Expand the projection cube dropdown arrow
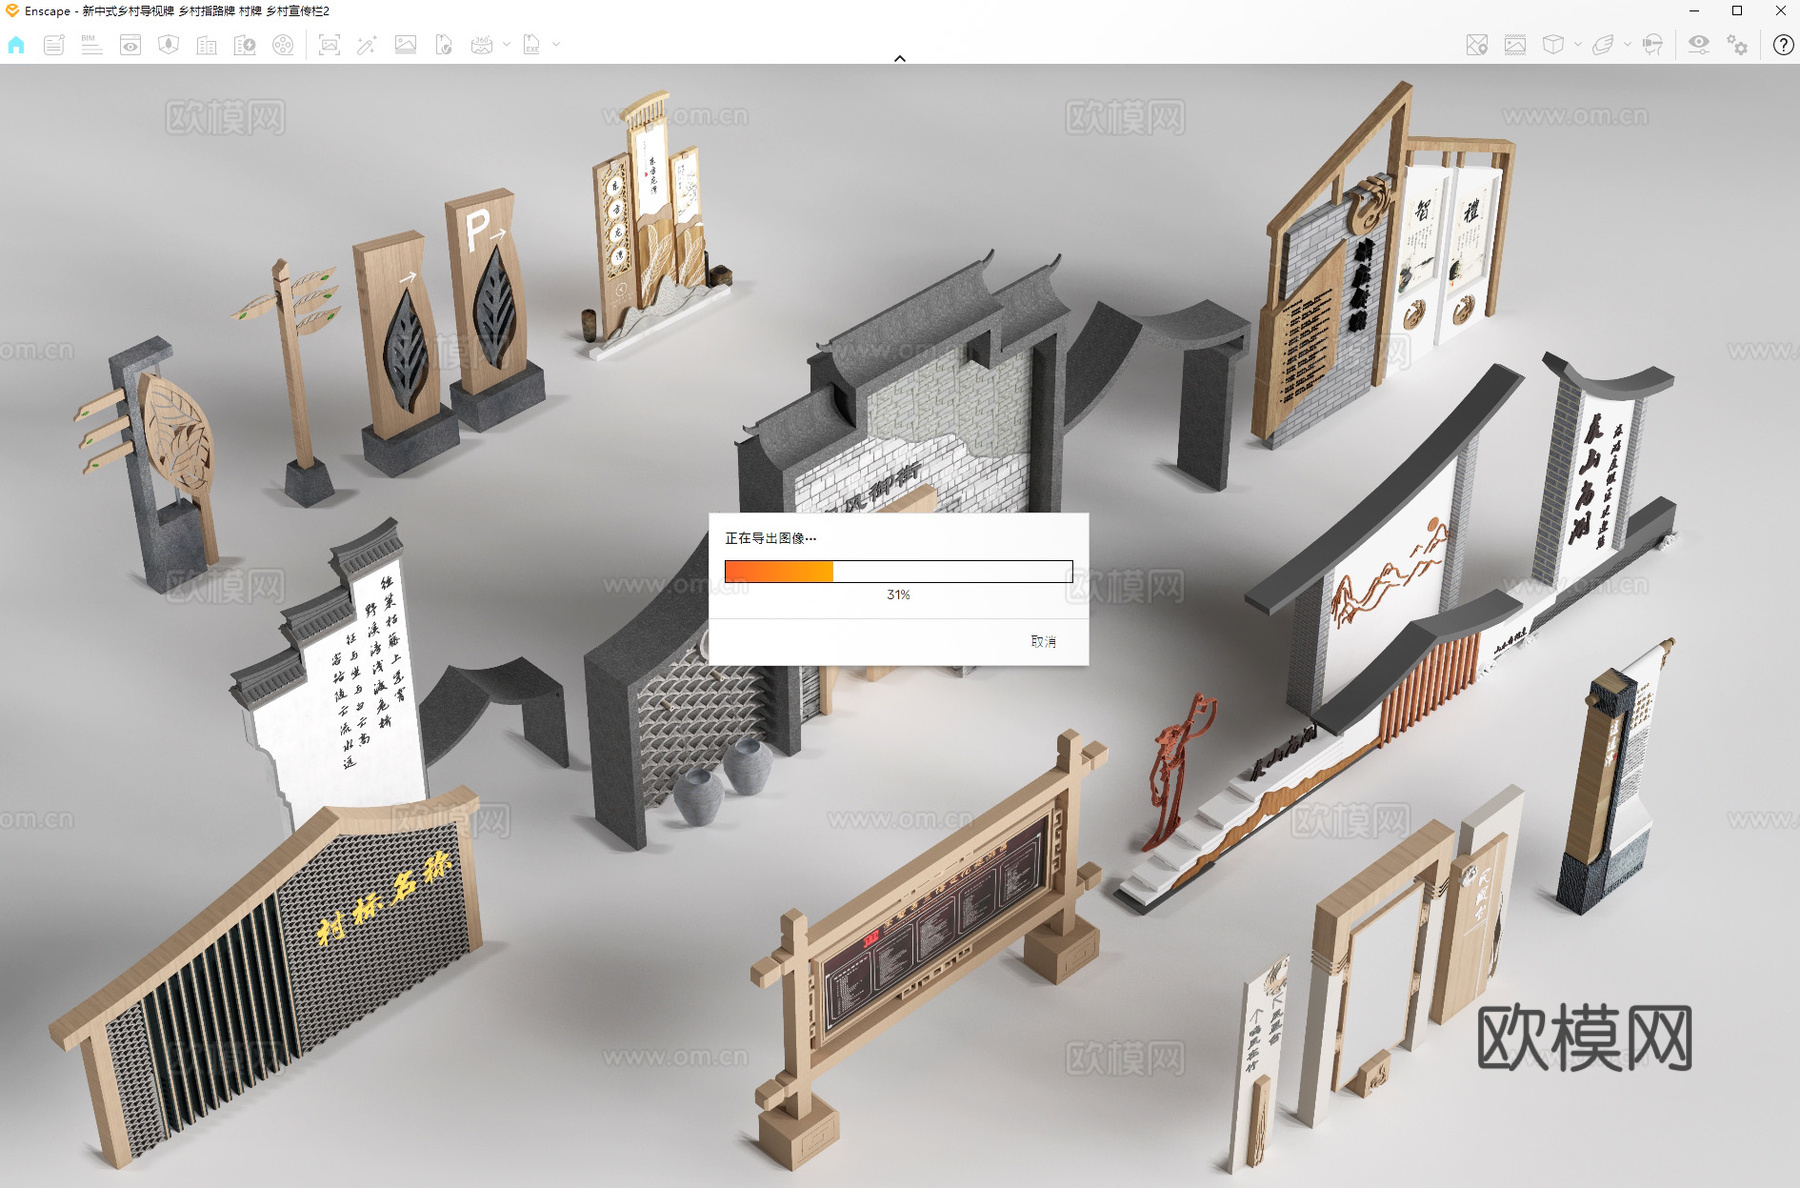The width and height of the screenshot is (1800, 1188). click(x=1578, y=44)
